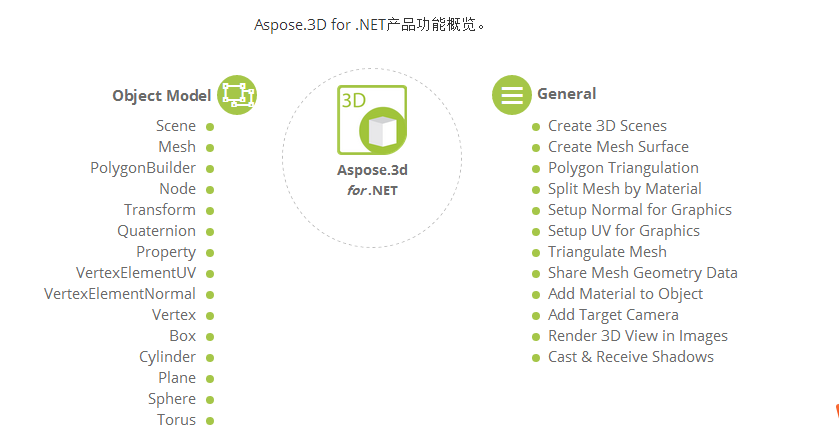Click the green bullet beside Torus

[x=210, y=421]
